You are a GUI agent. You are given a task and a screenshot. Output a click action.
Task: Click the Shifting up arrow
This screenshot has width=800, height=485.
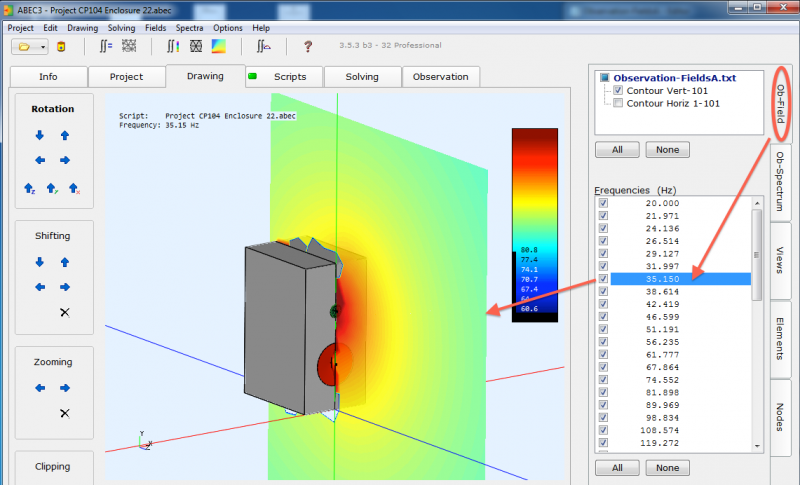65,262
